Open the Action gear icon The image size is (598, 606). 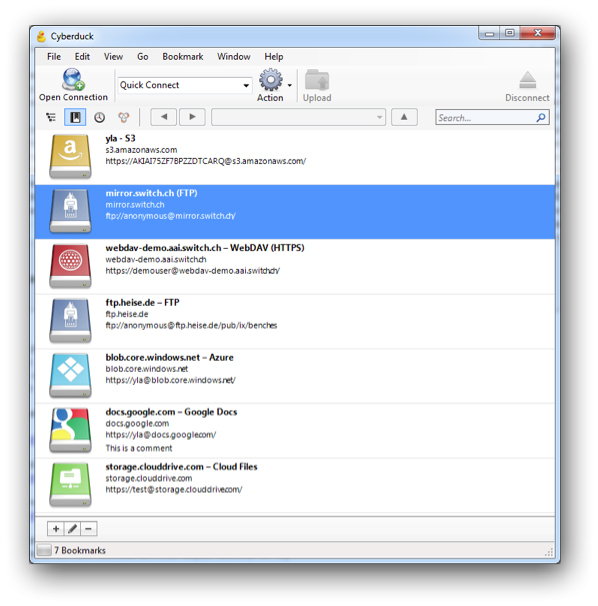271,80
